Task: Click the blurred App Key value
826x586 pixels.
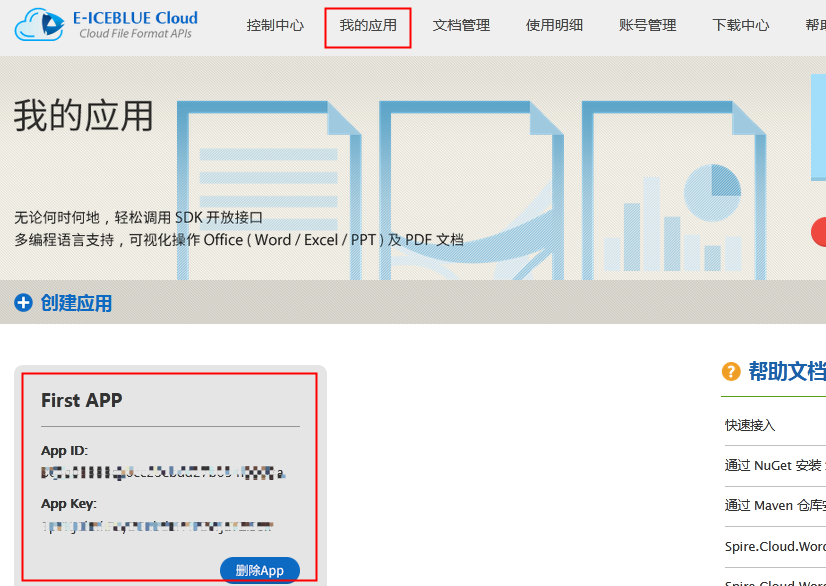Action: 158,526
